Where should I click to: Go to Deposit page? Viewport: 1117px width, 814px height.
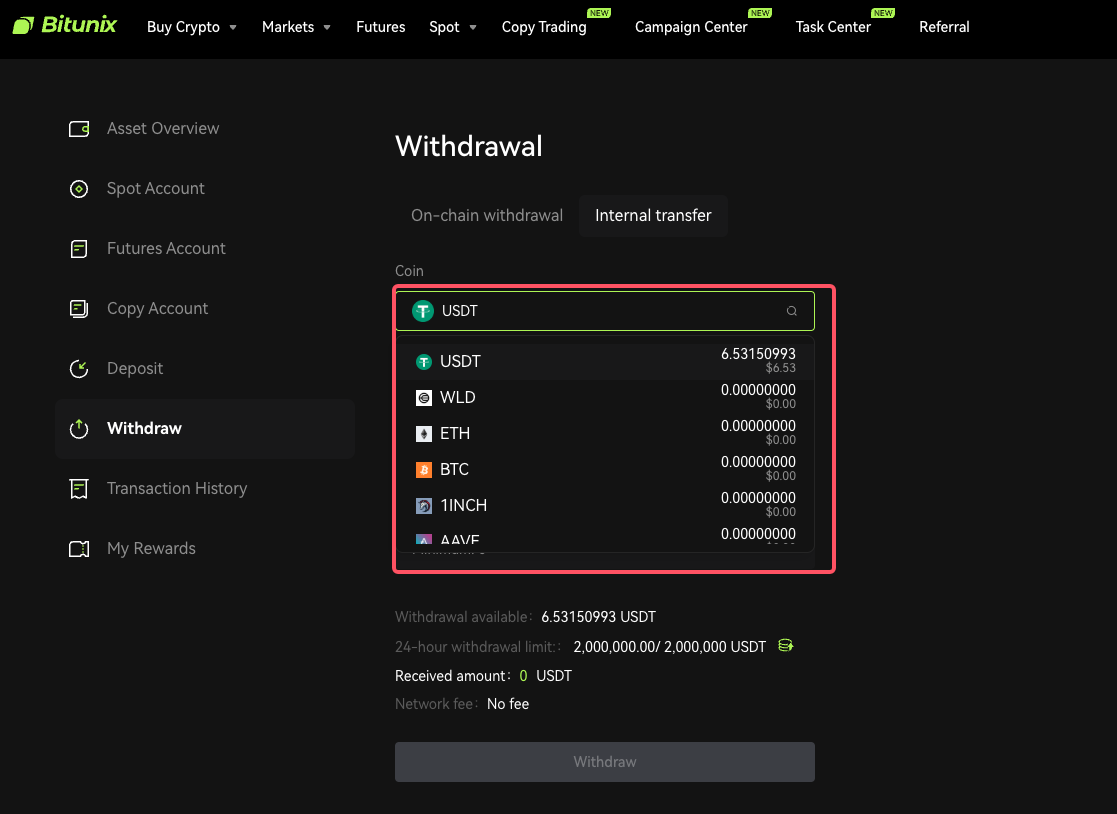pyautogui.click(x=135, y=368)
